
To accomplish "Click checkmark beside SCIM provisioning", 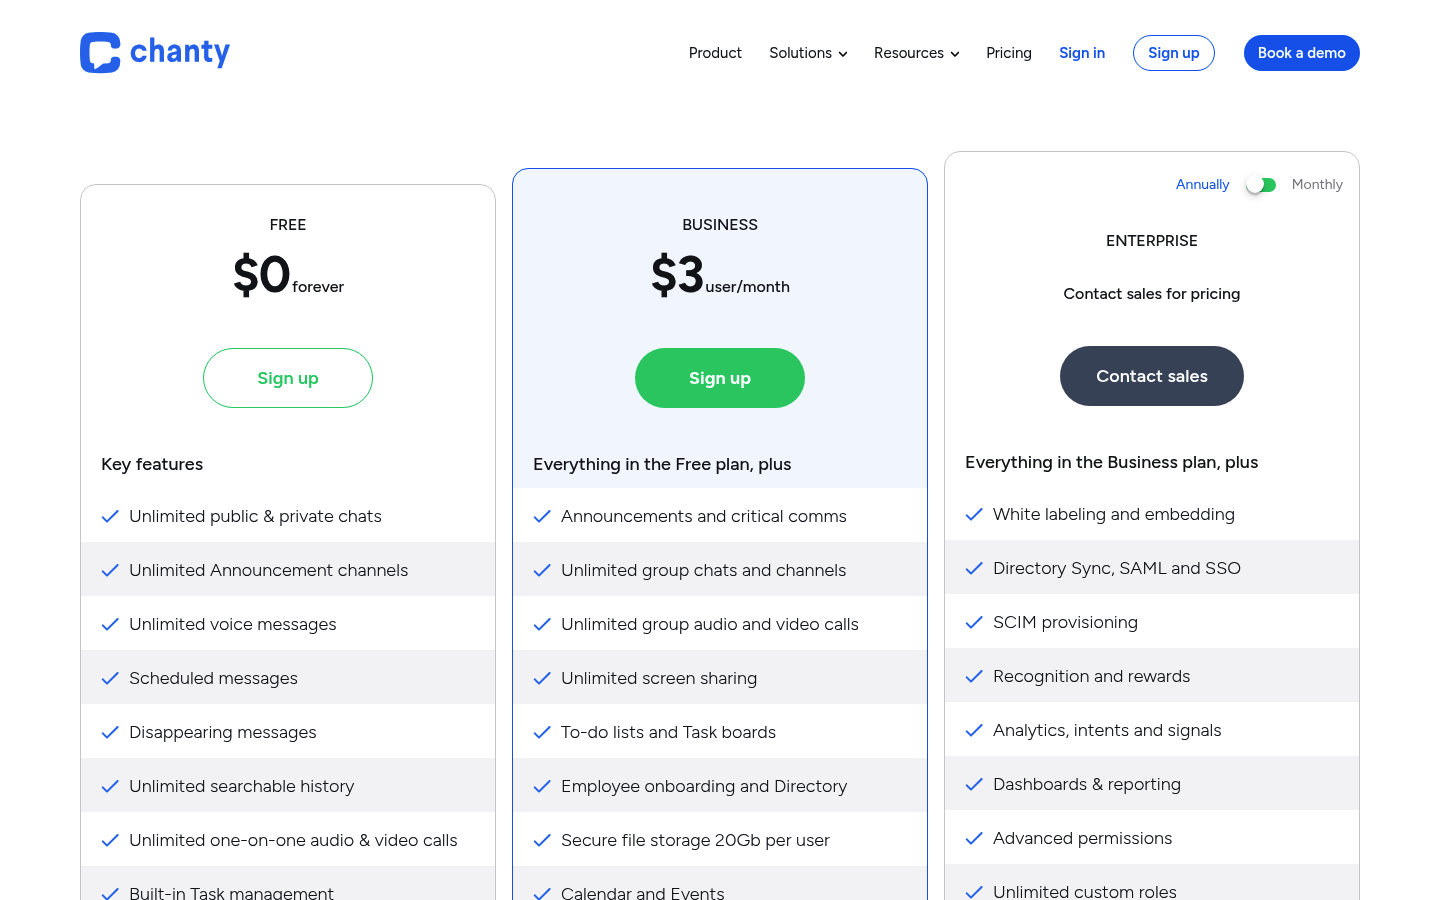I will 974,622.
